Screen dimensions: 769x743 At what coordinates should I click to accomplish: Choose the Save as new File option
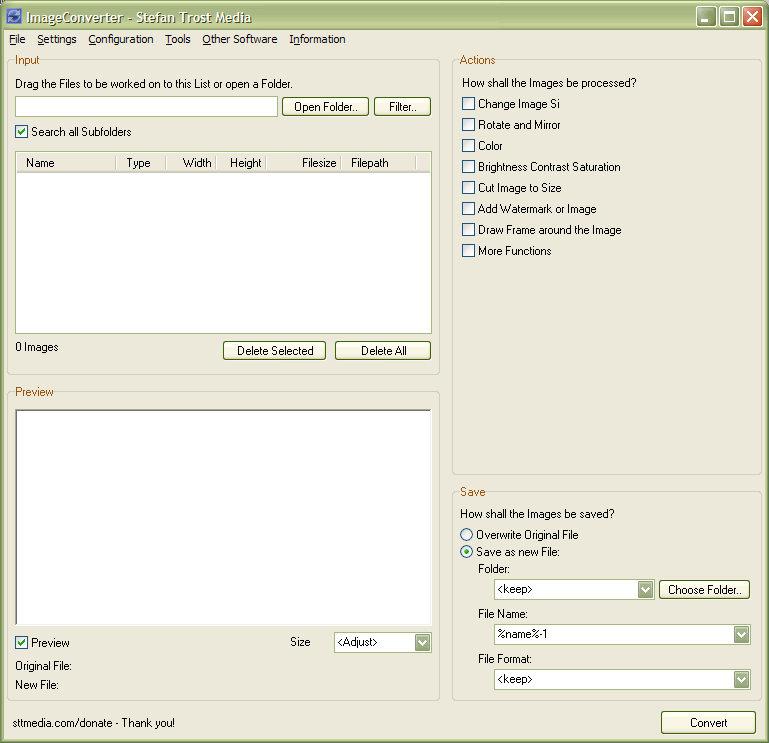(x=467, y=552)
